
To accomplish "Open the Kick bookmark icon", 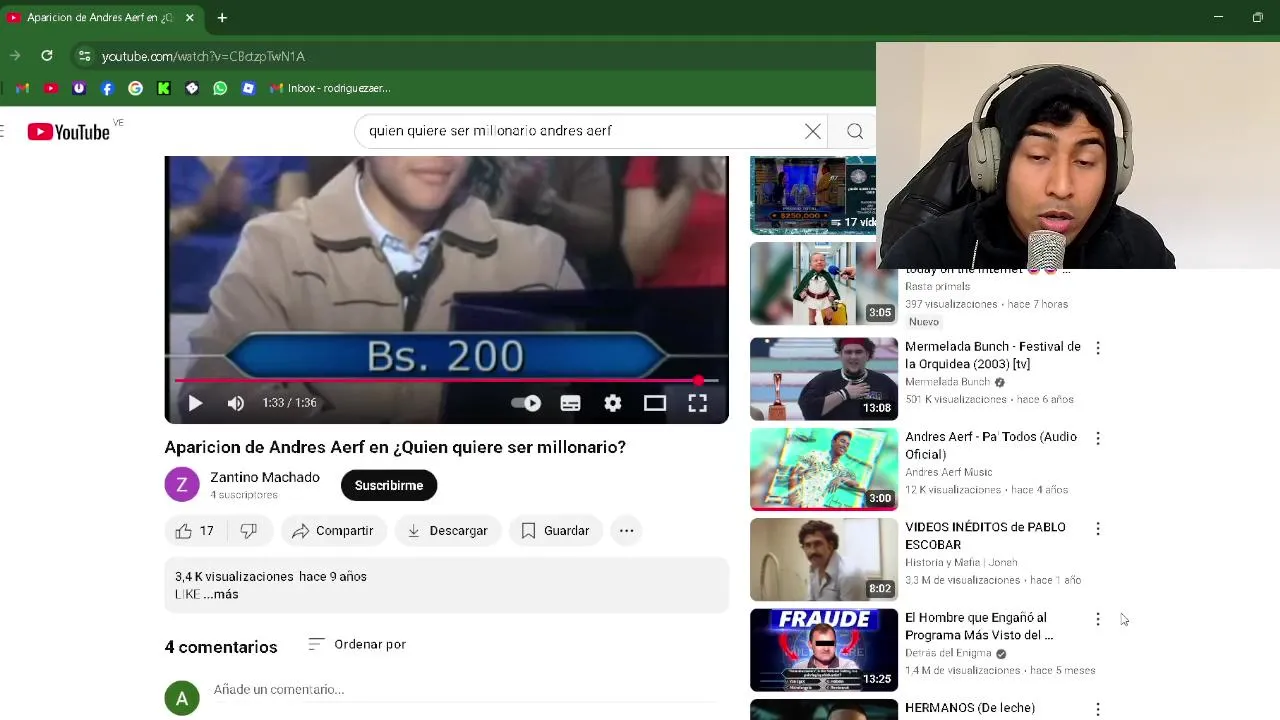I will (164, 88).
